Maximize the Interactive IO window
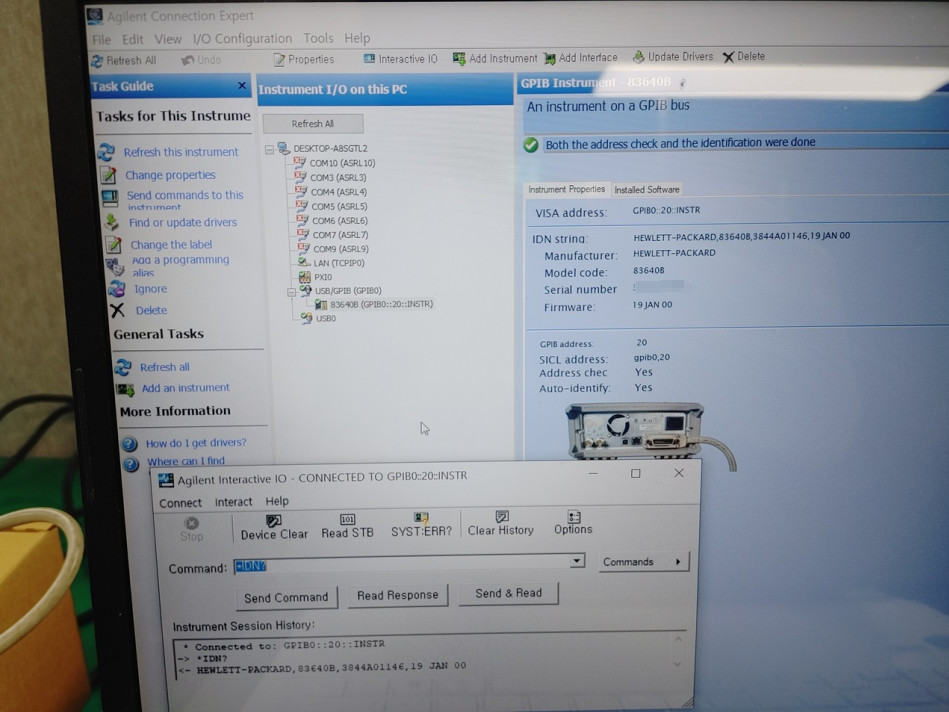949x712 pixels. pos(635,473)
